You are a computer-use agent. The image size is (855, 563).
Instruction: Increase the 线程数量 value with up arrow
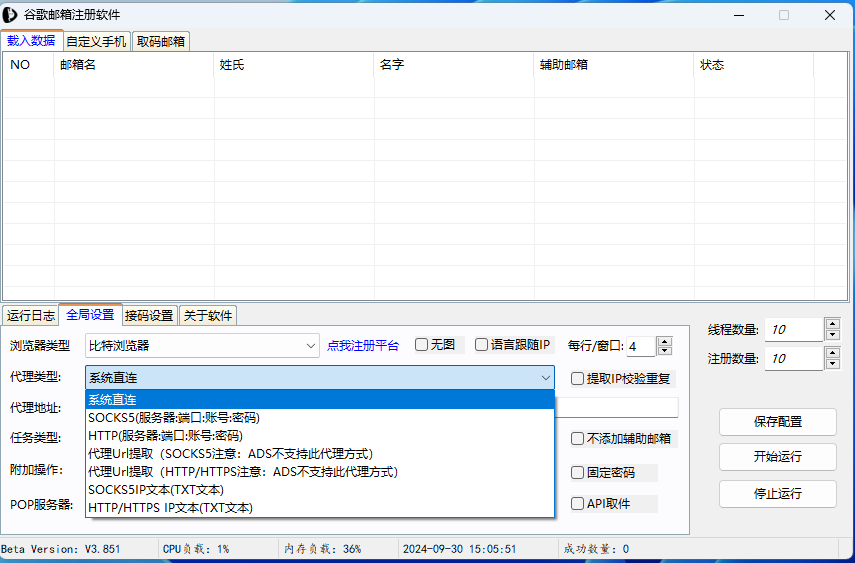pyautogui.click(x=832, y=324)
